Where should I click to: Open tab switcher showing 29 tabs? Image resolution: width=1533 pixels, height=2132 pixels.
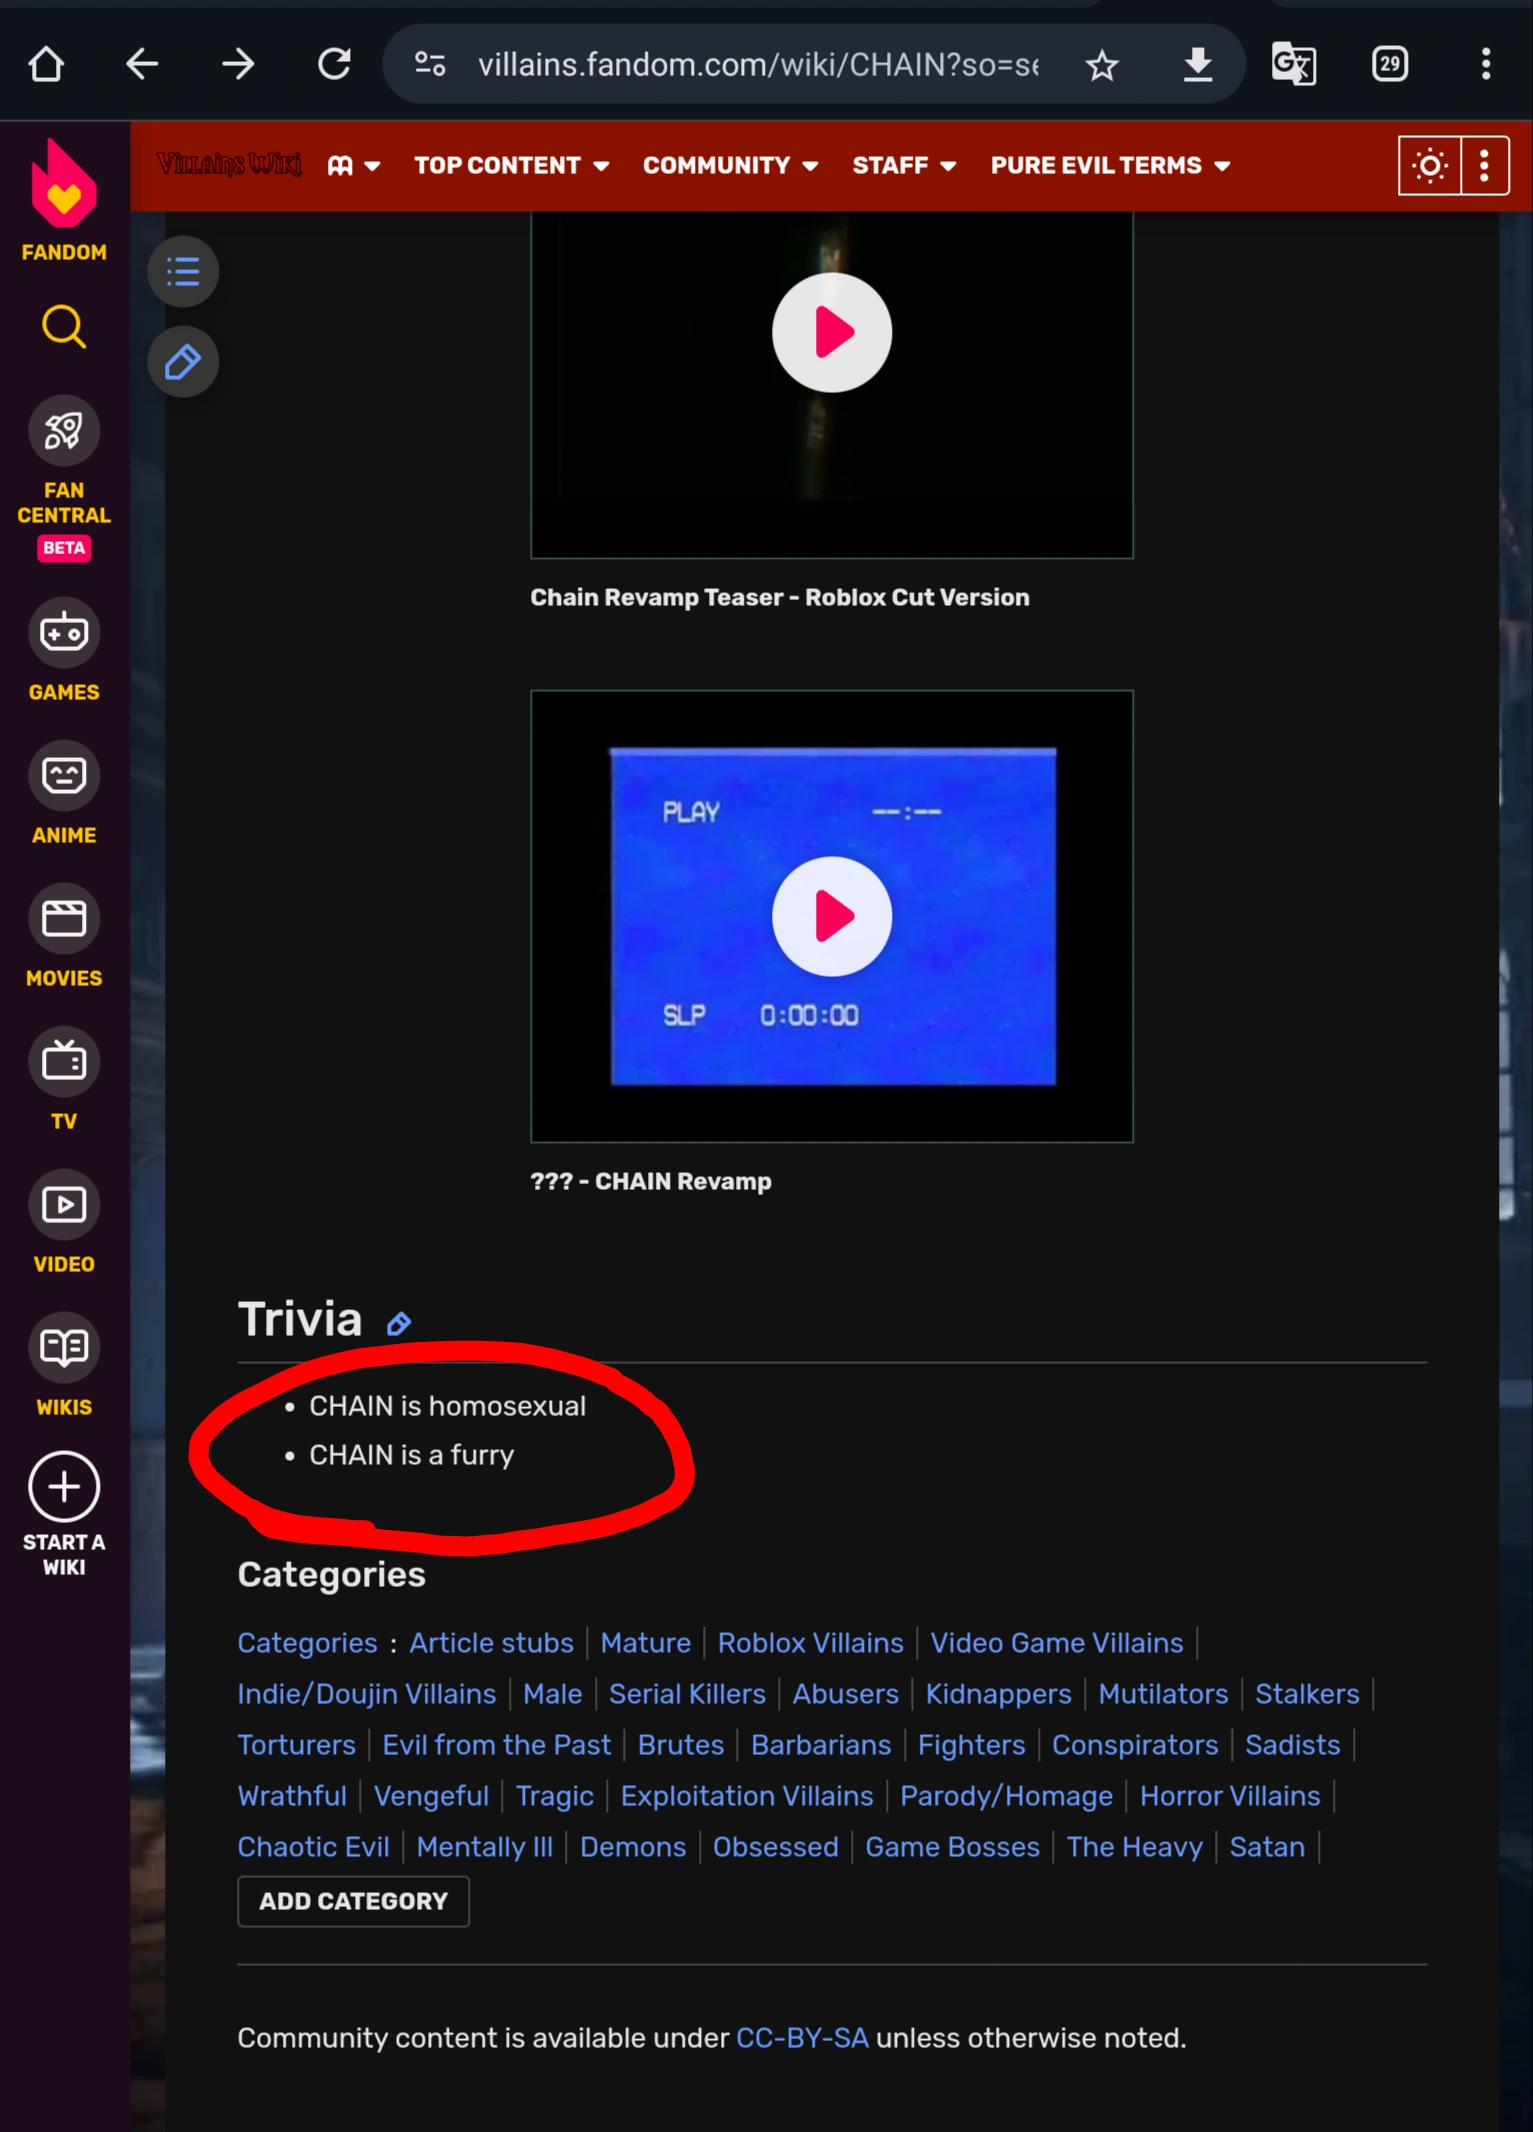(x=1390, y=65)
